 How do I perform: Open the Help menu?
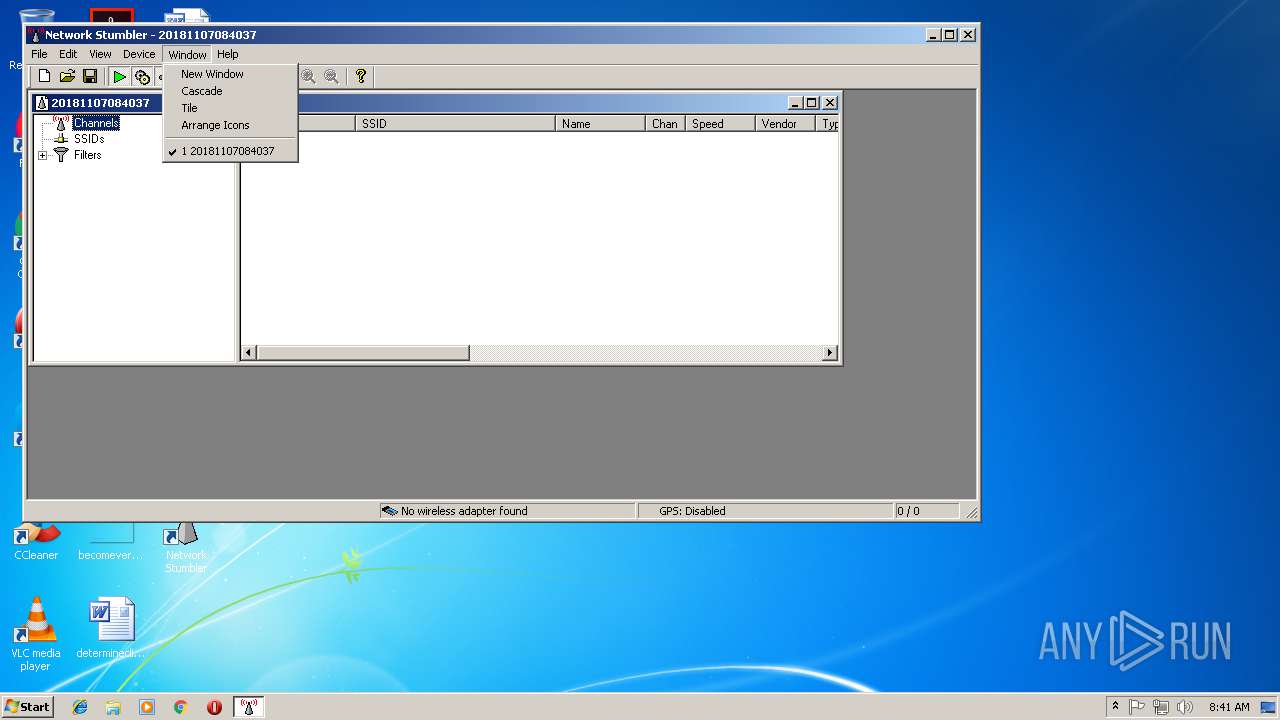click(228, 54)
